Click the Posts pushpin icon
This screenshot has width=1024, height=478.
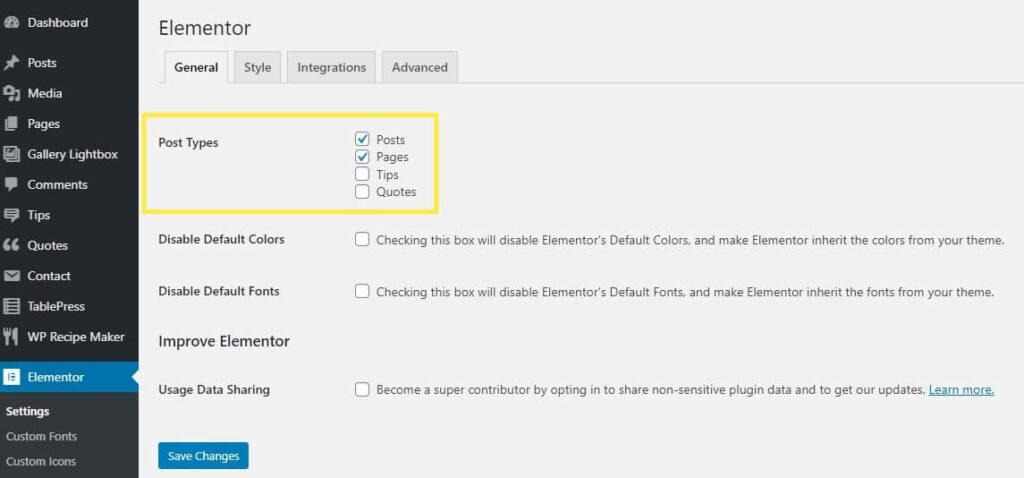click(x=11, y=63)
